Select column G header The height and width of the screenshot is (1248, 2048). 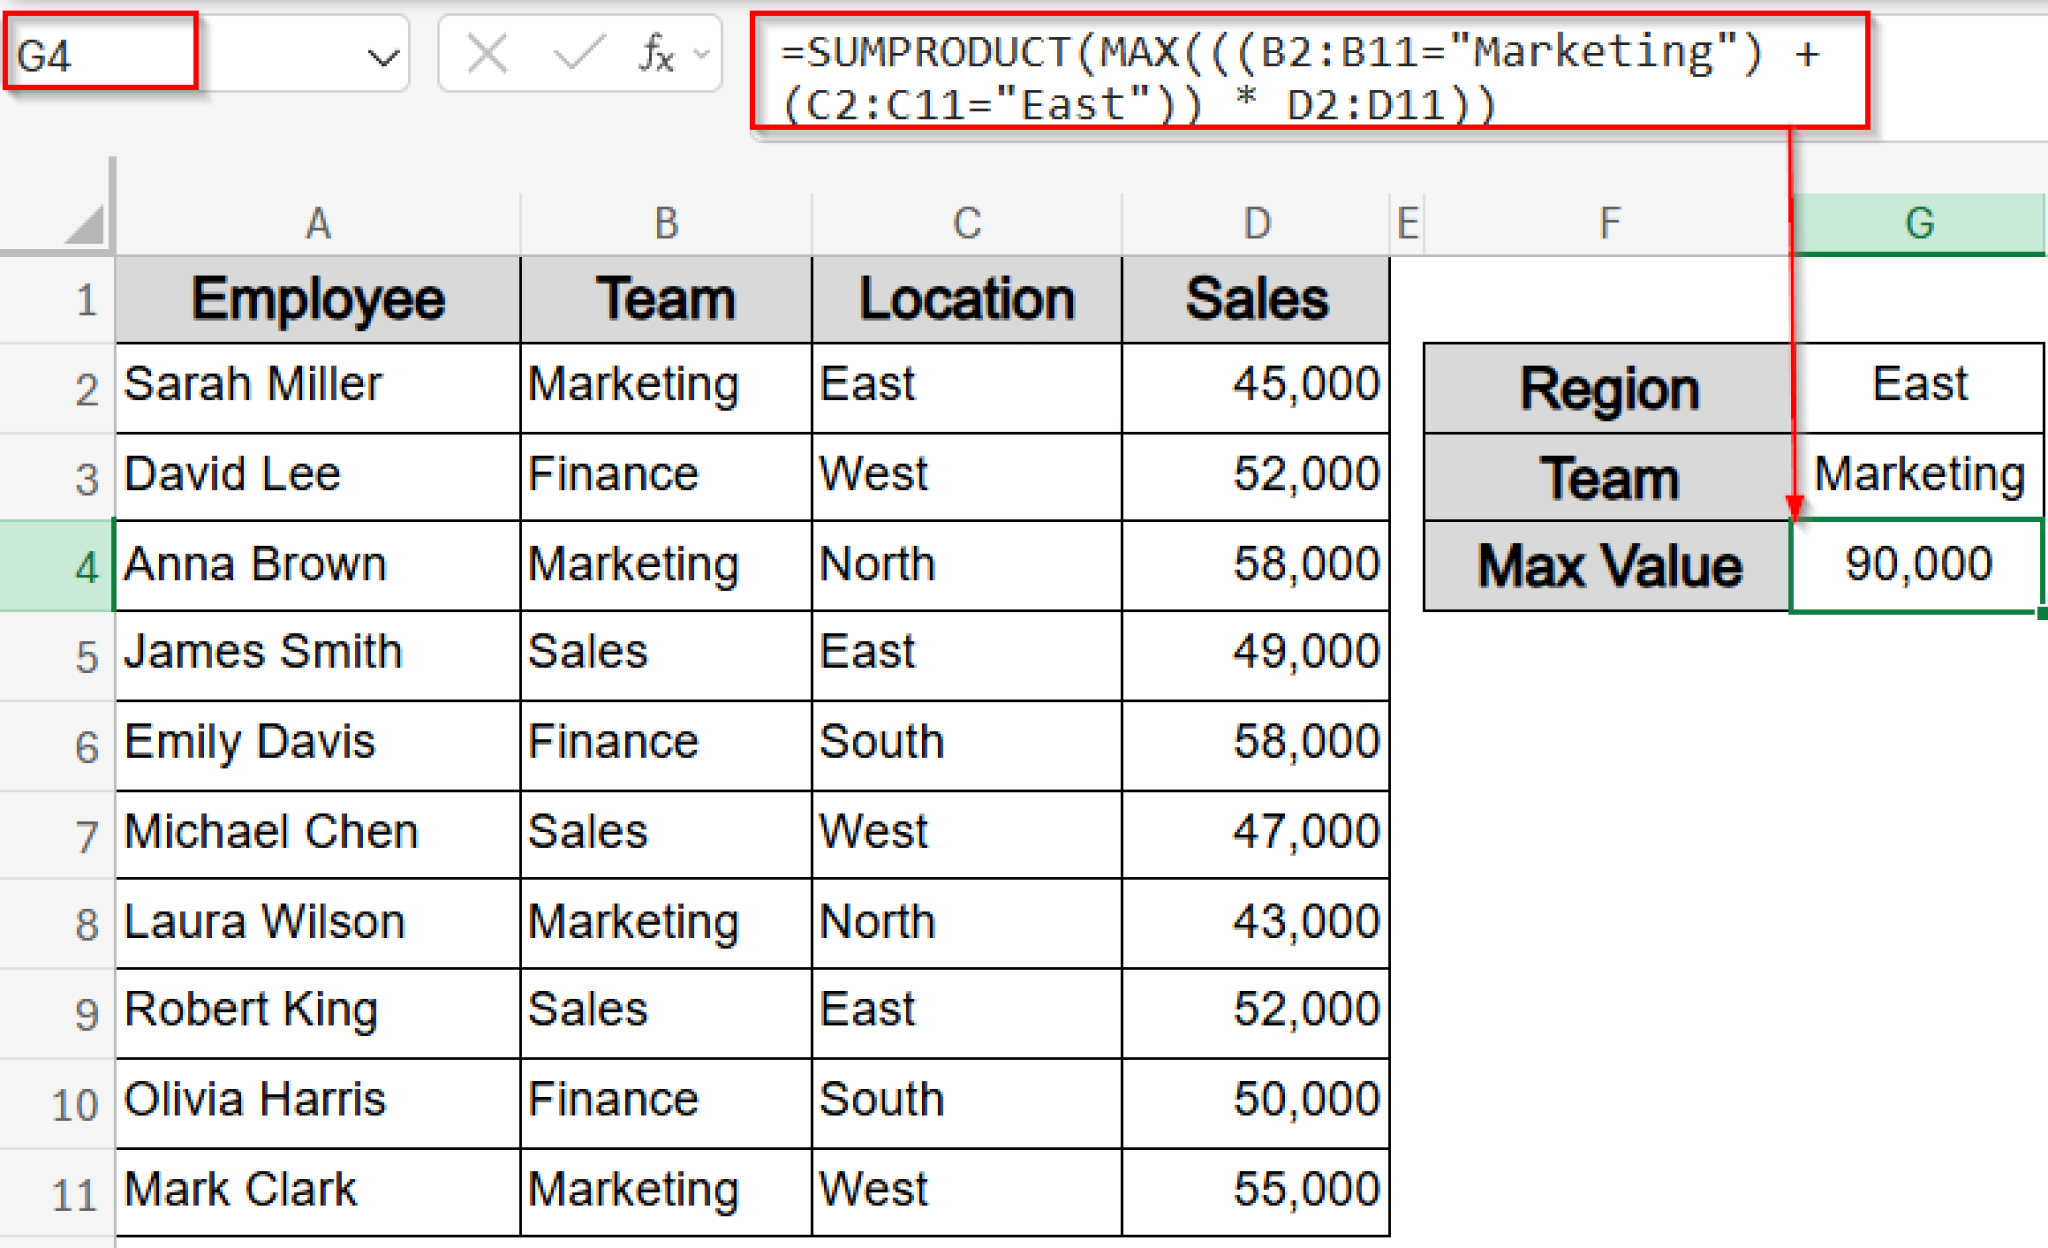click(x=1919, y=222)
